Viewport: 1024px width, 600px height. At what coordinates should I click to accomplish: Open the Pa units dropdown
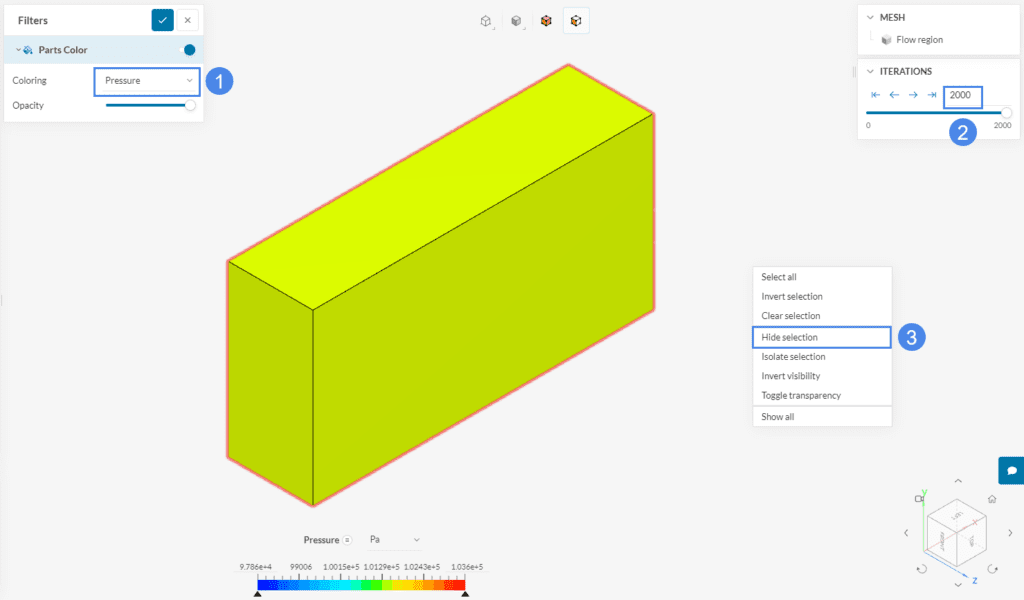pyautogui.click(x=394, y=539)
